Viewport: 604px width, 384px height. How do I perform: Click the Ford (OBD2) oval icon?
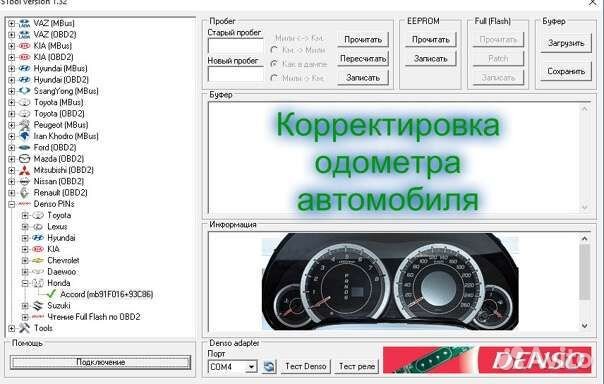point(24,148)
